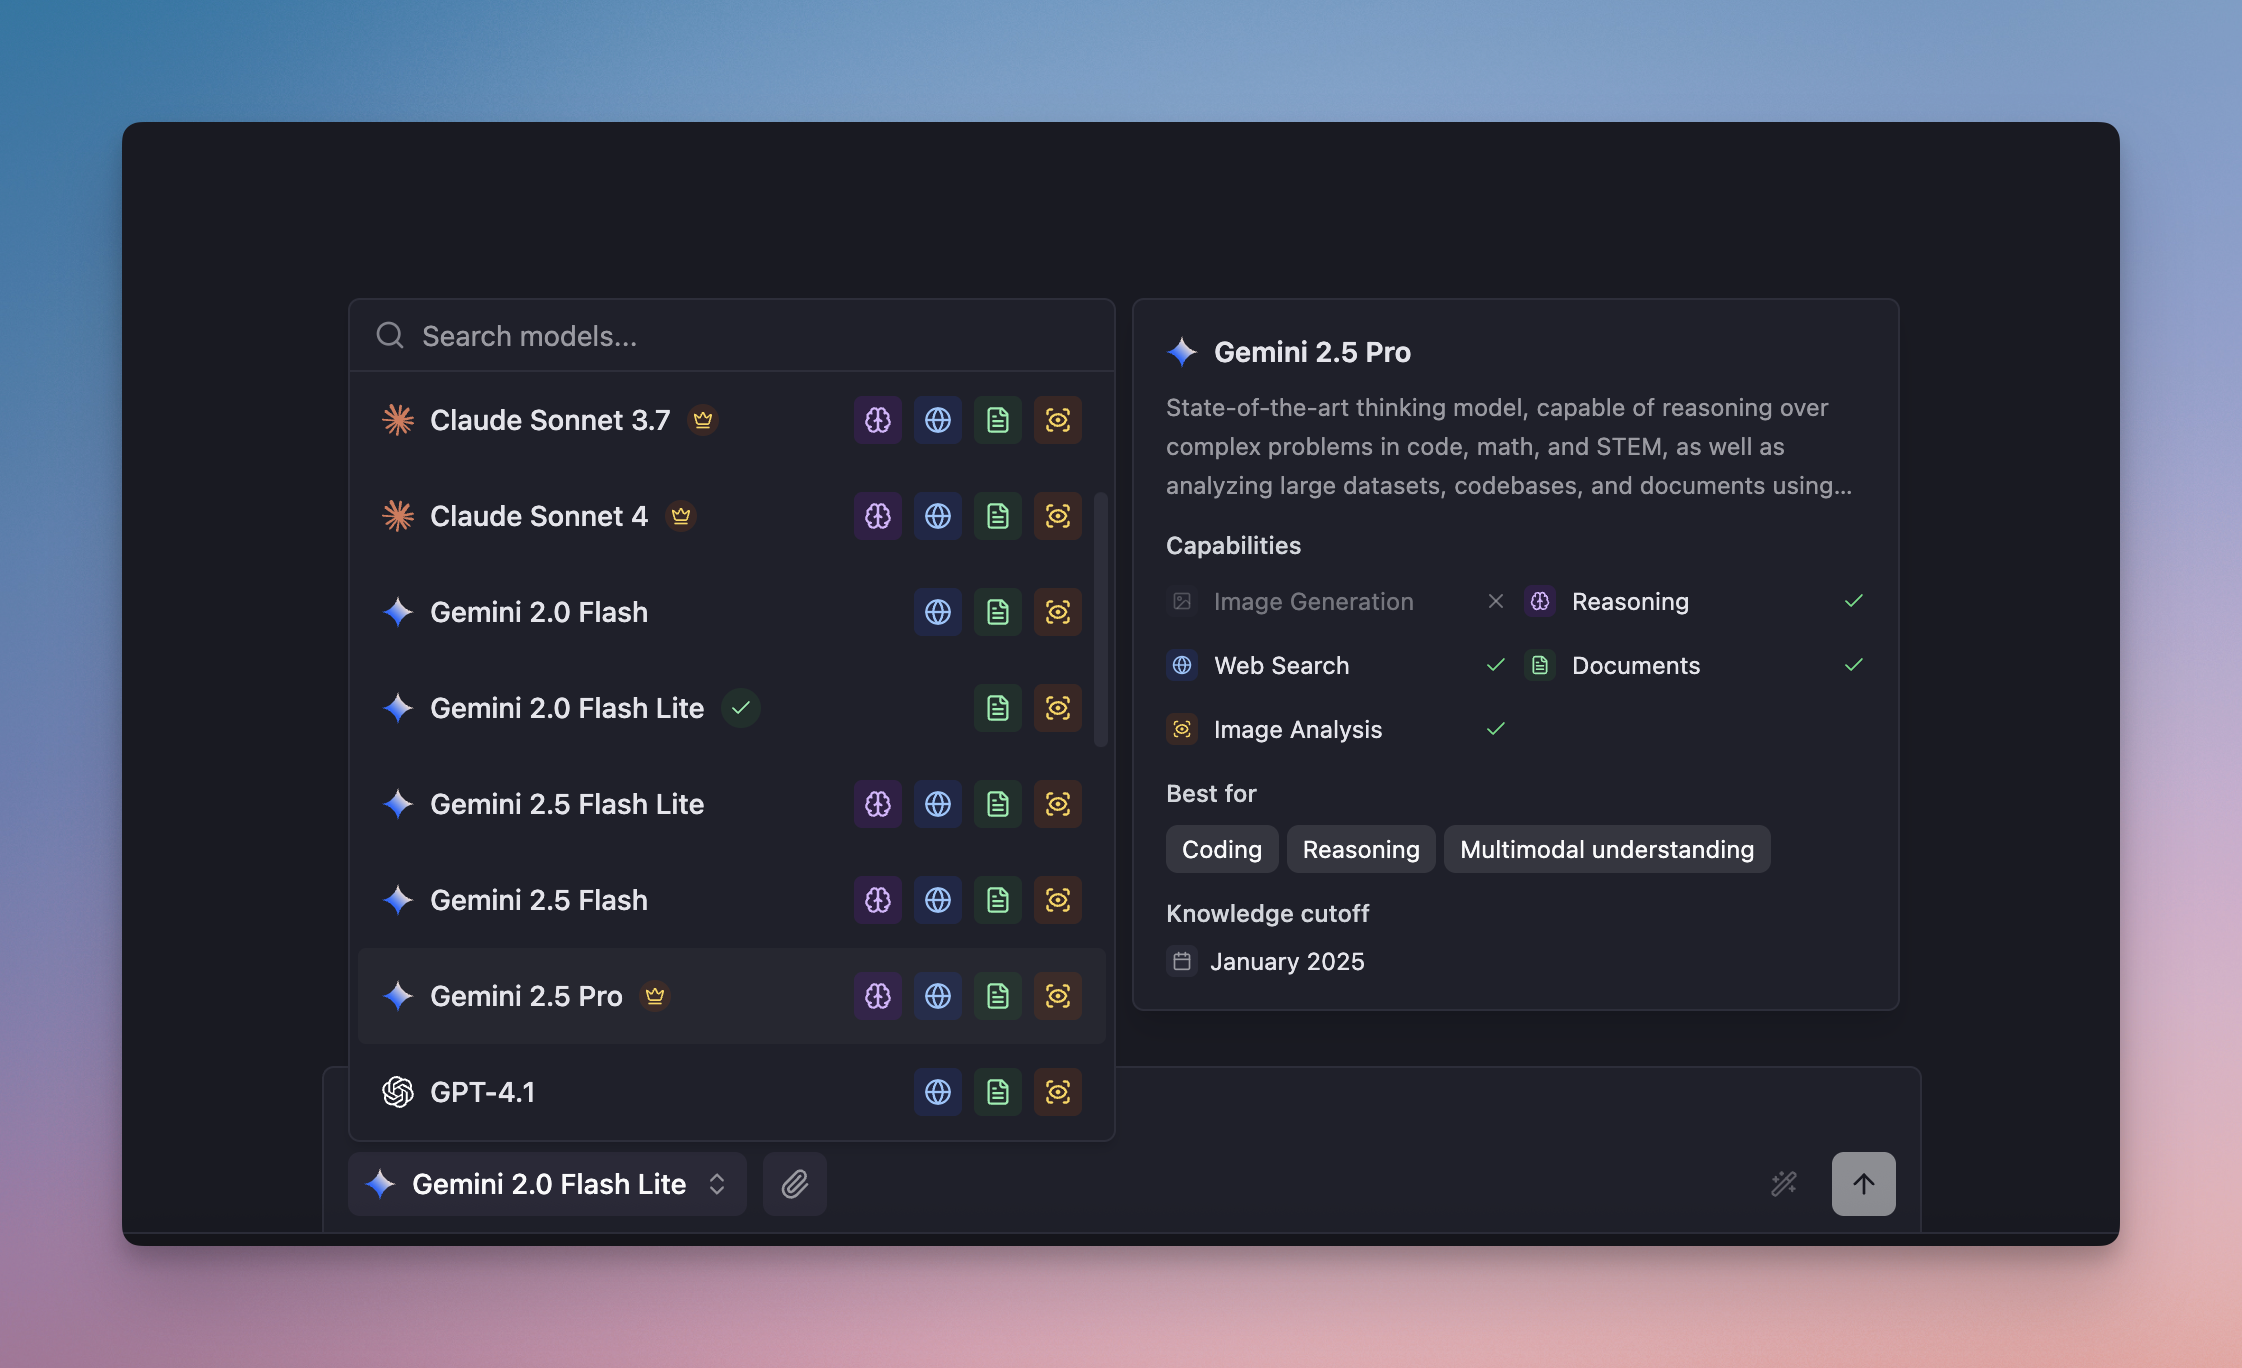This screenshot has height=1368, width=2242.
Task: Click the model list scrollbar
Action: pyautogui.click(x=1101, y=620)
